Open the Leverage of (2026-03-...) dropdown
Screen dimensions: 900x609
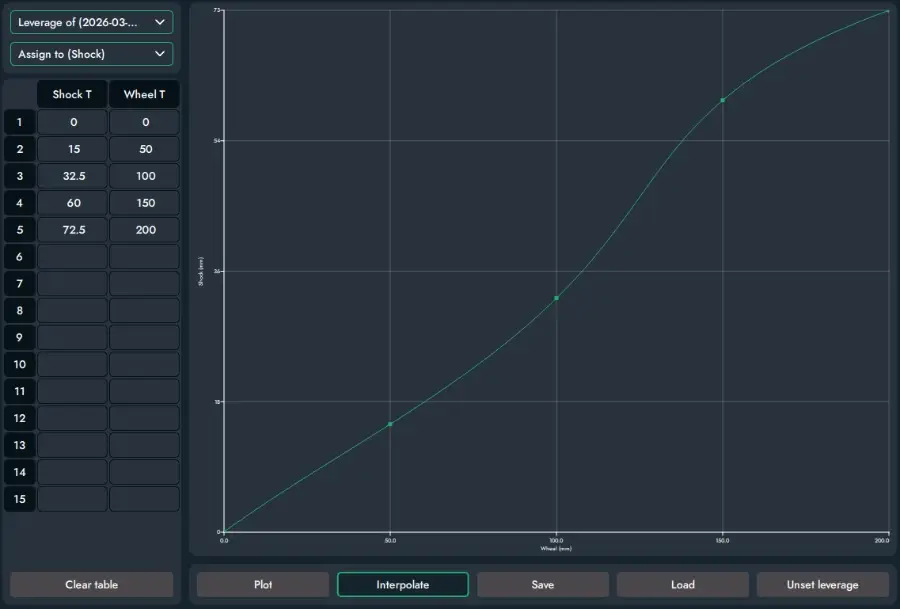[91, 22]
